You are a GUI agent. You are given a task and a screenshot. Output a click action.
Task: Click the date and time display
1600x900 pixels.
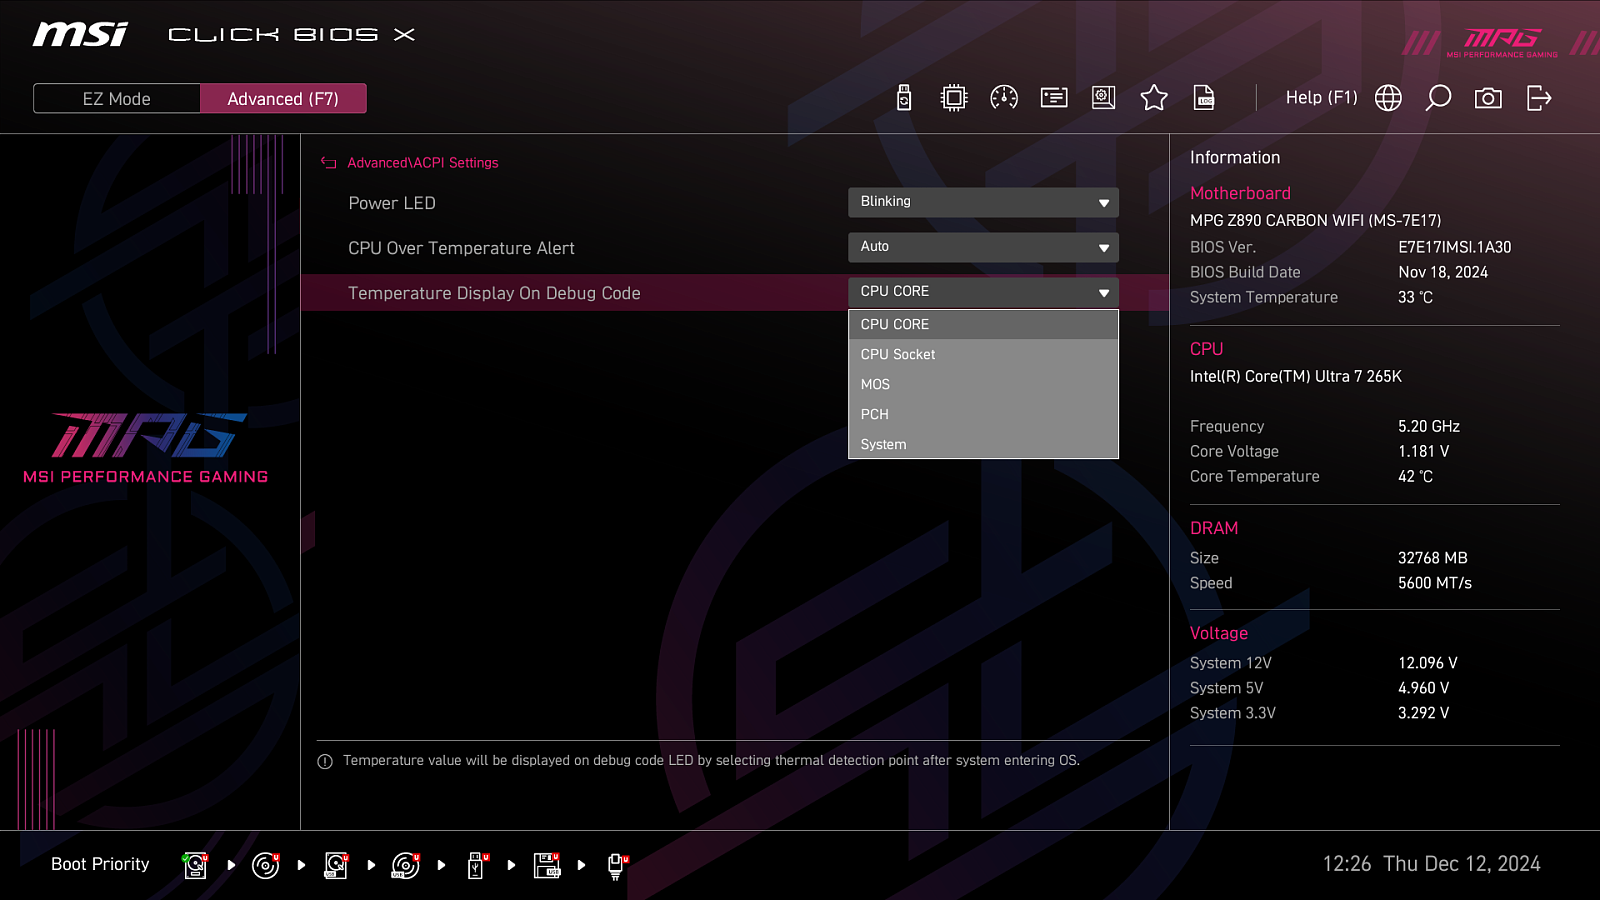(1431, 864)
